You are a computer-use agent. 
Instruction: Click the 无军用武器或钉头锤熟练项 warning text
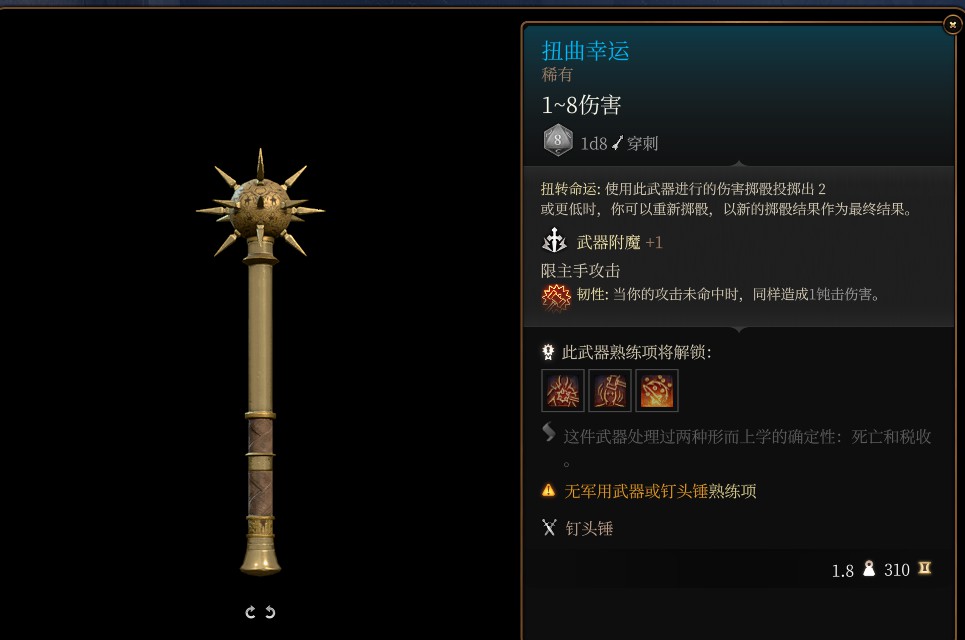pyautogui.click(x=660, y=491)
